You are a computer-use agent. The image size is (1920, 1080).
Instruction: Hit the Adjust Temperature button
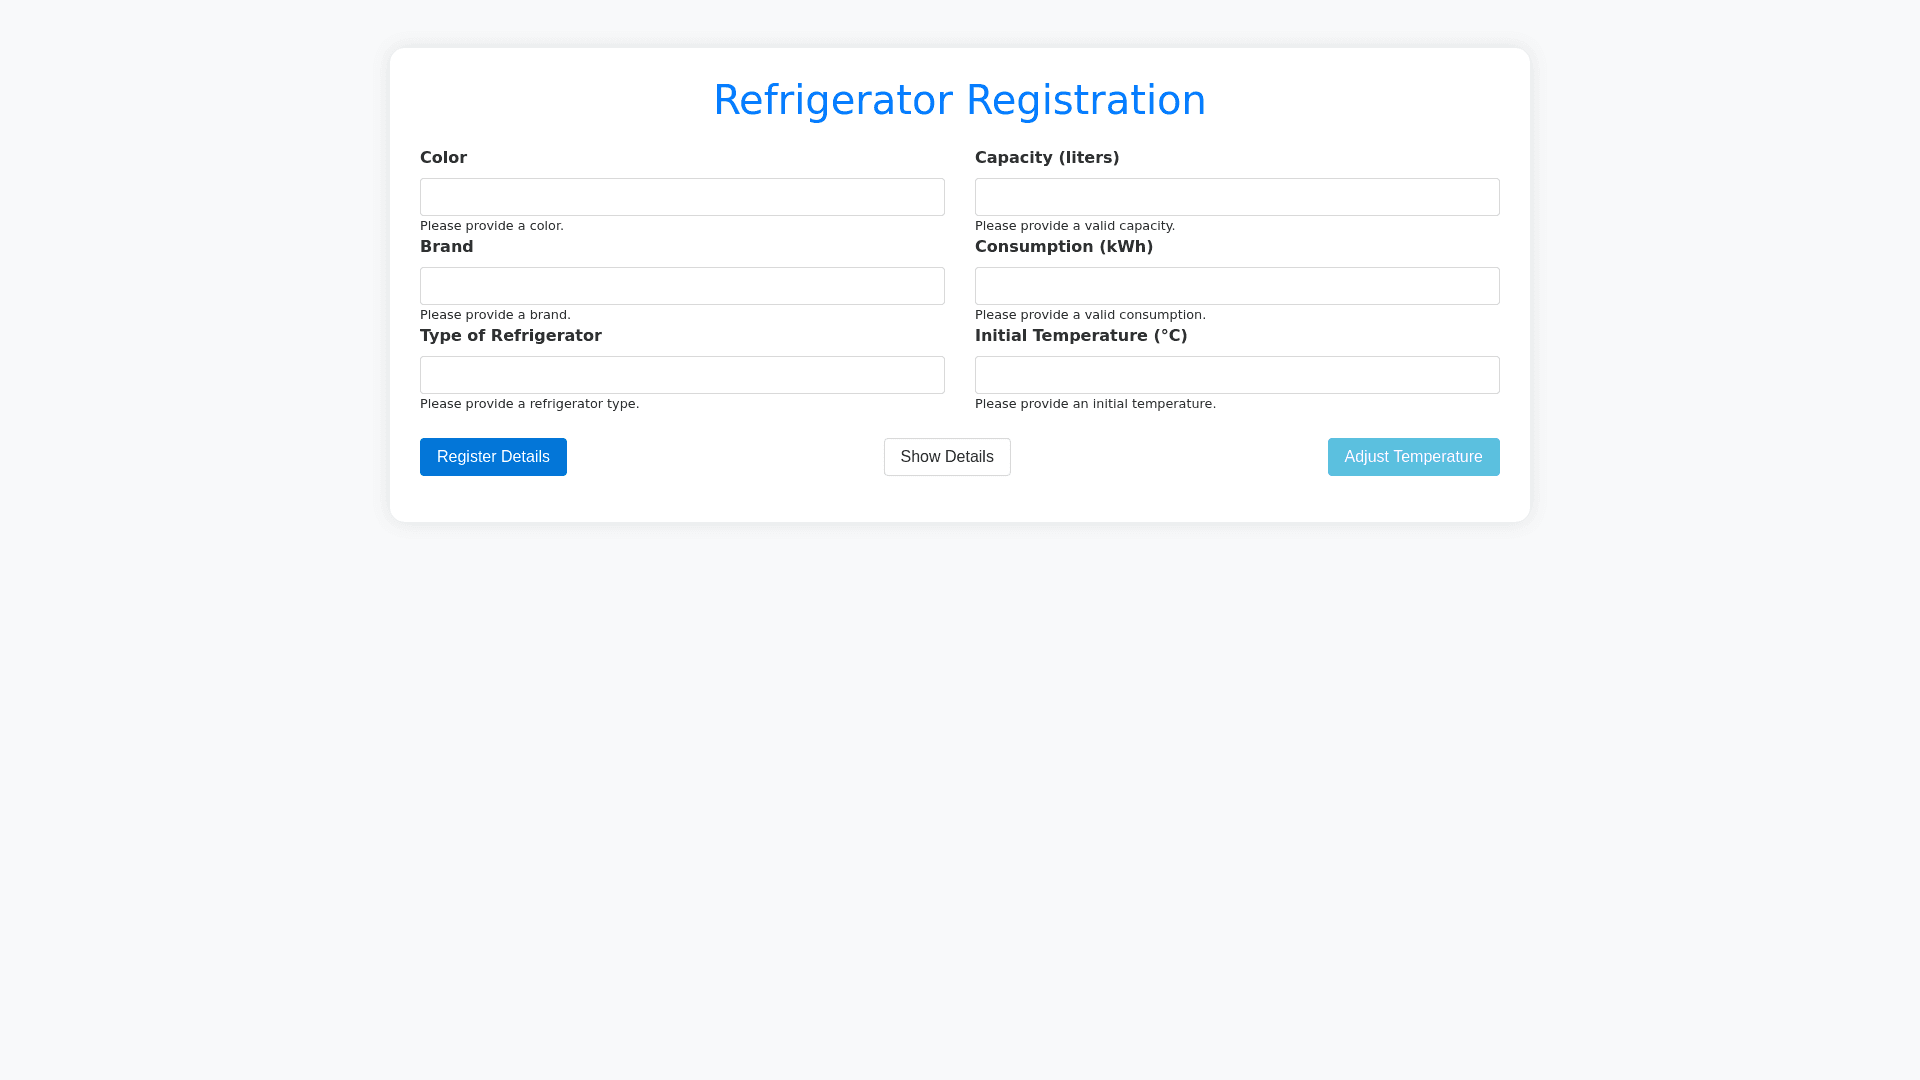[x=1413, y=457]
